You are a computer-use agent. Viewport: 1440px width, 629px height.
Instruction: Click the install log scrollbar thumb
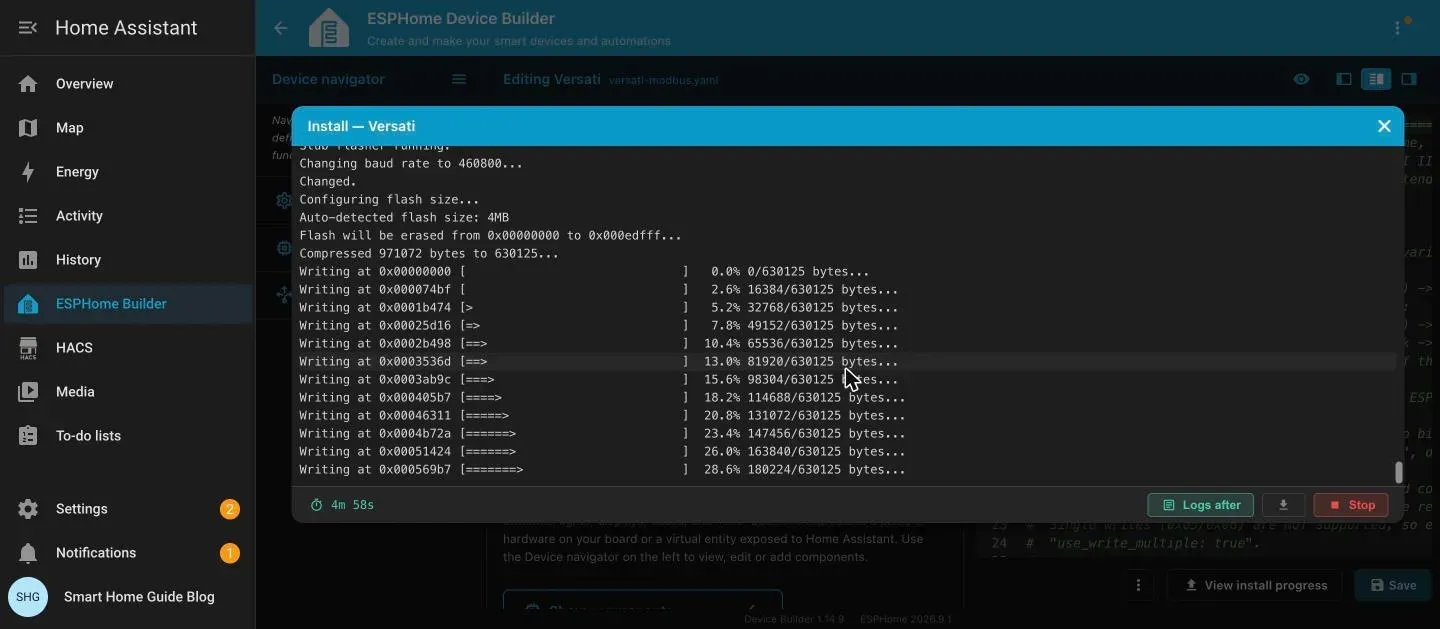click(x=1399, y=472)
